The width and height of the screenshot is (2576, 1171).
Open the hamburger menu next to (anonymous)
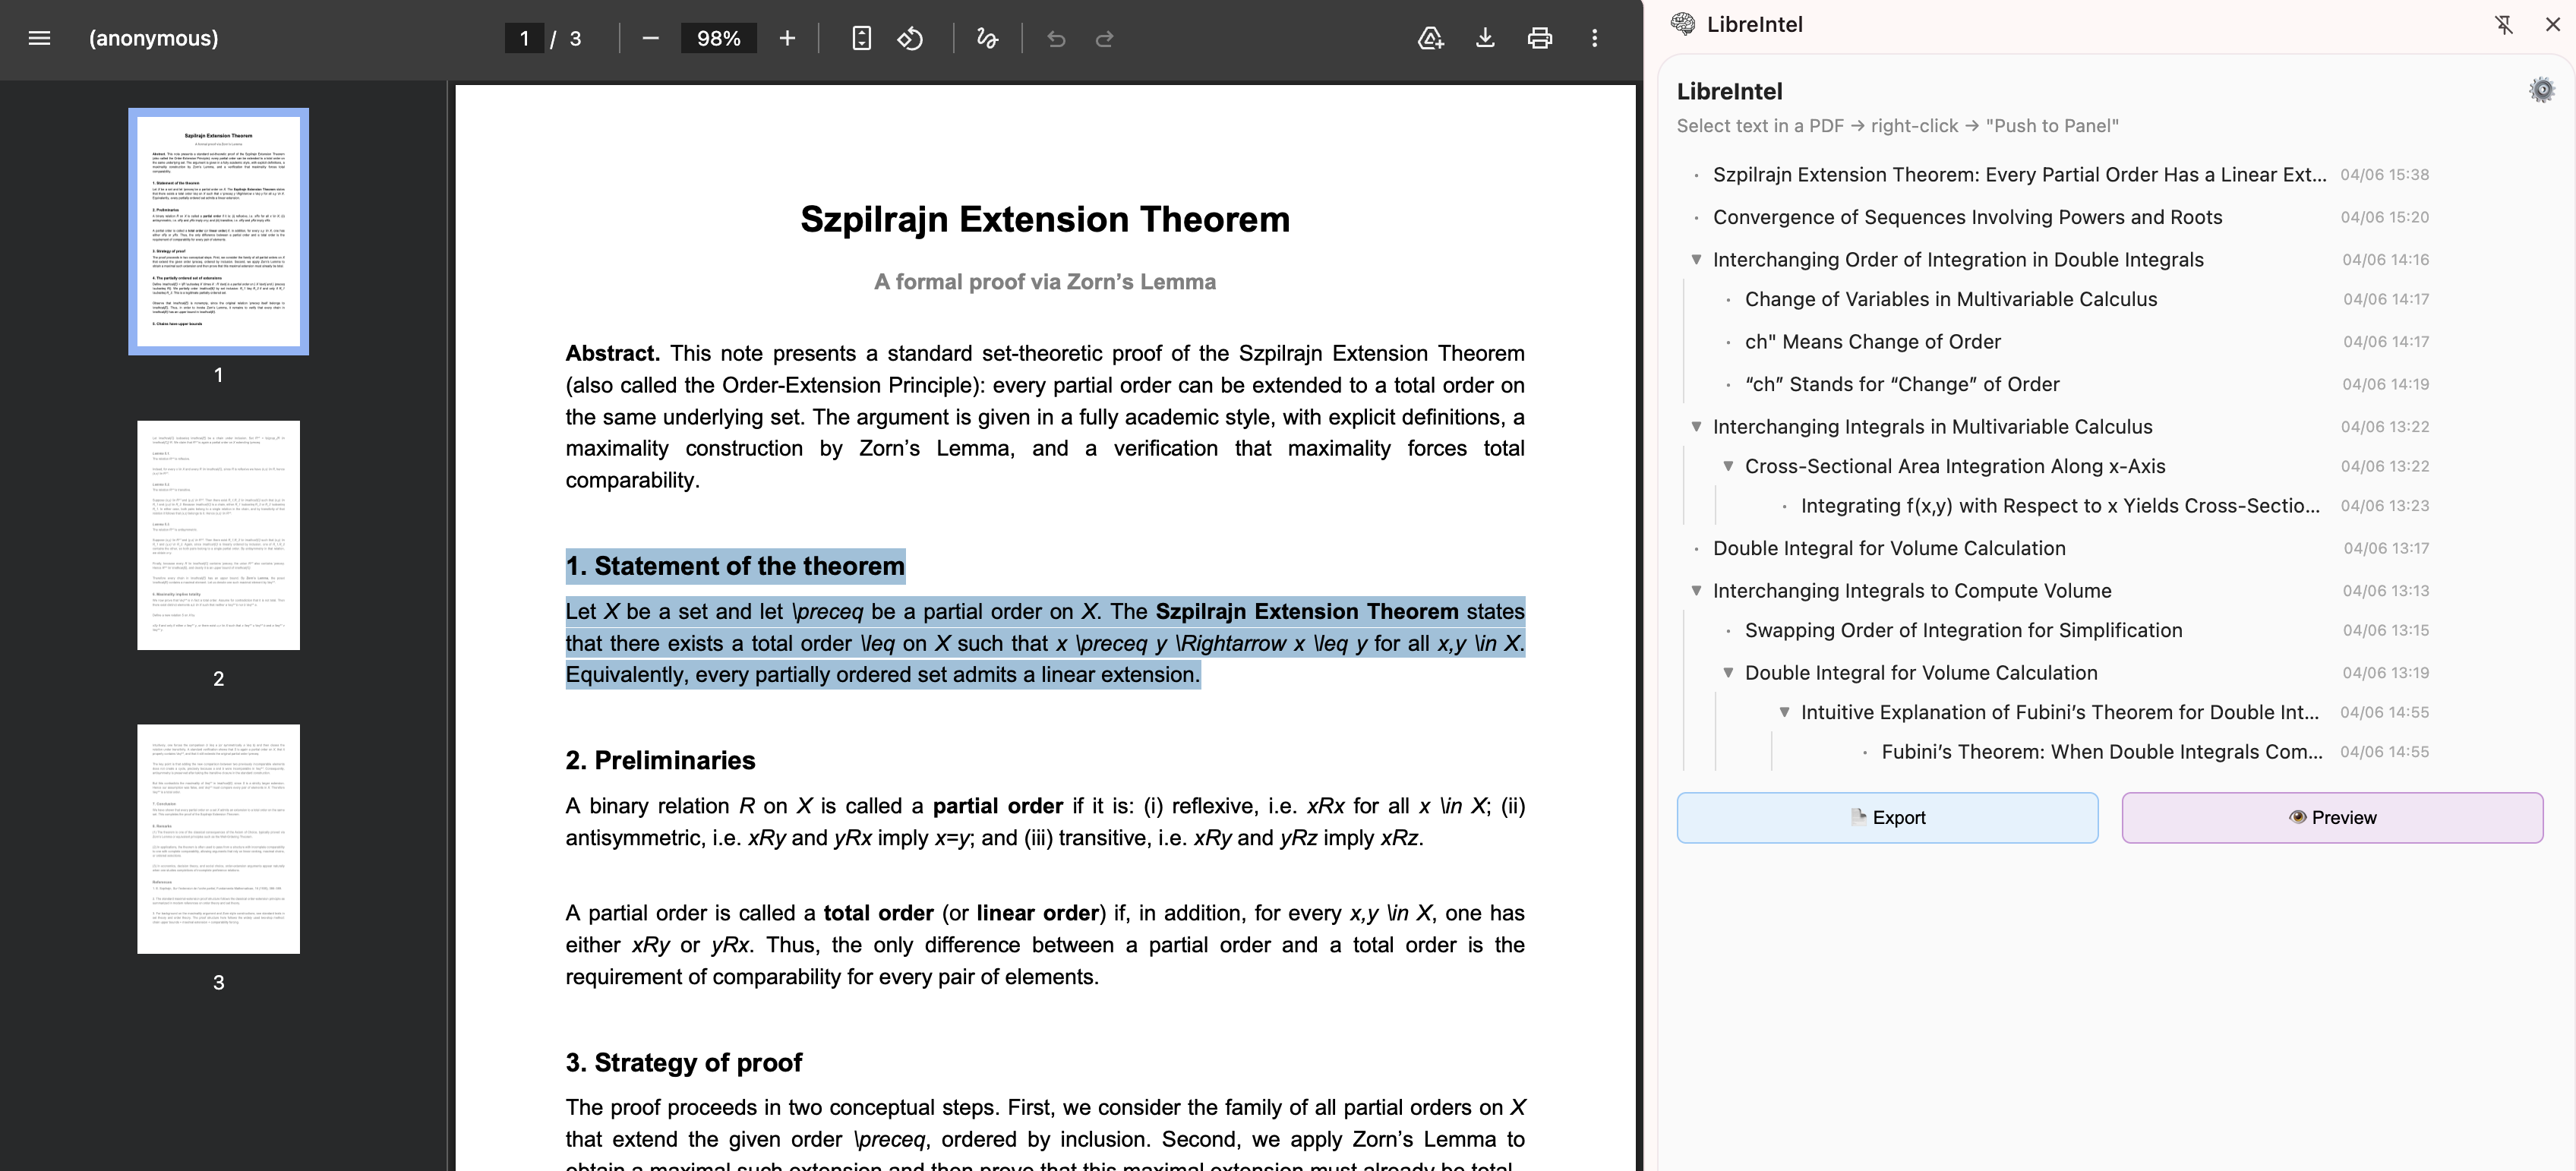[x=38, y=38]
